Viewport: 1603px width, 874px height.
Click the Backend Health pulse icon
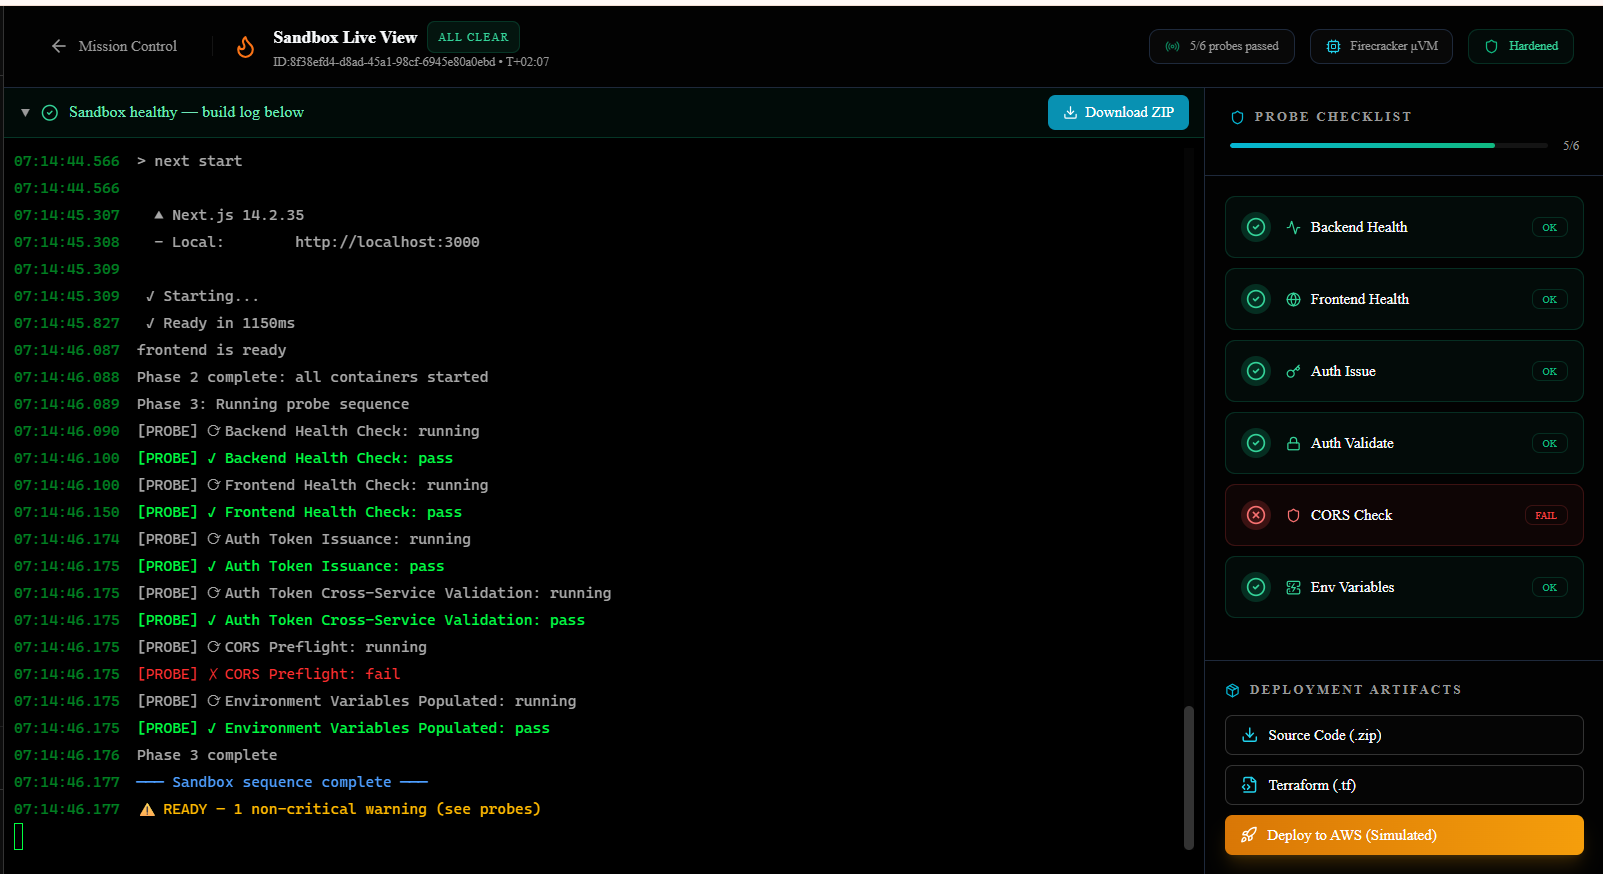(x=1293, y=227)
